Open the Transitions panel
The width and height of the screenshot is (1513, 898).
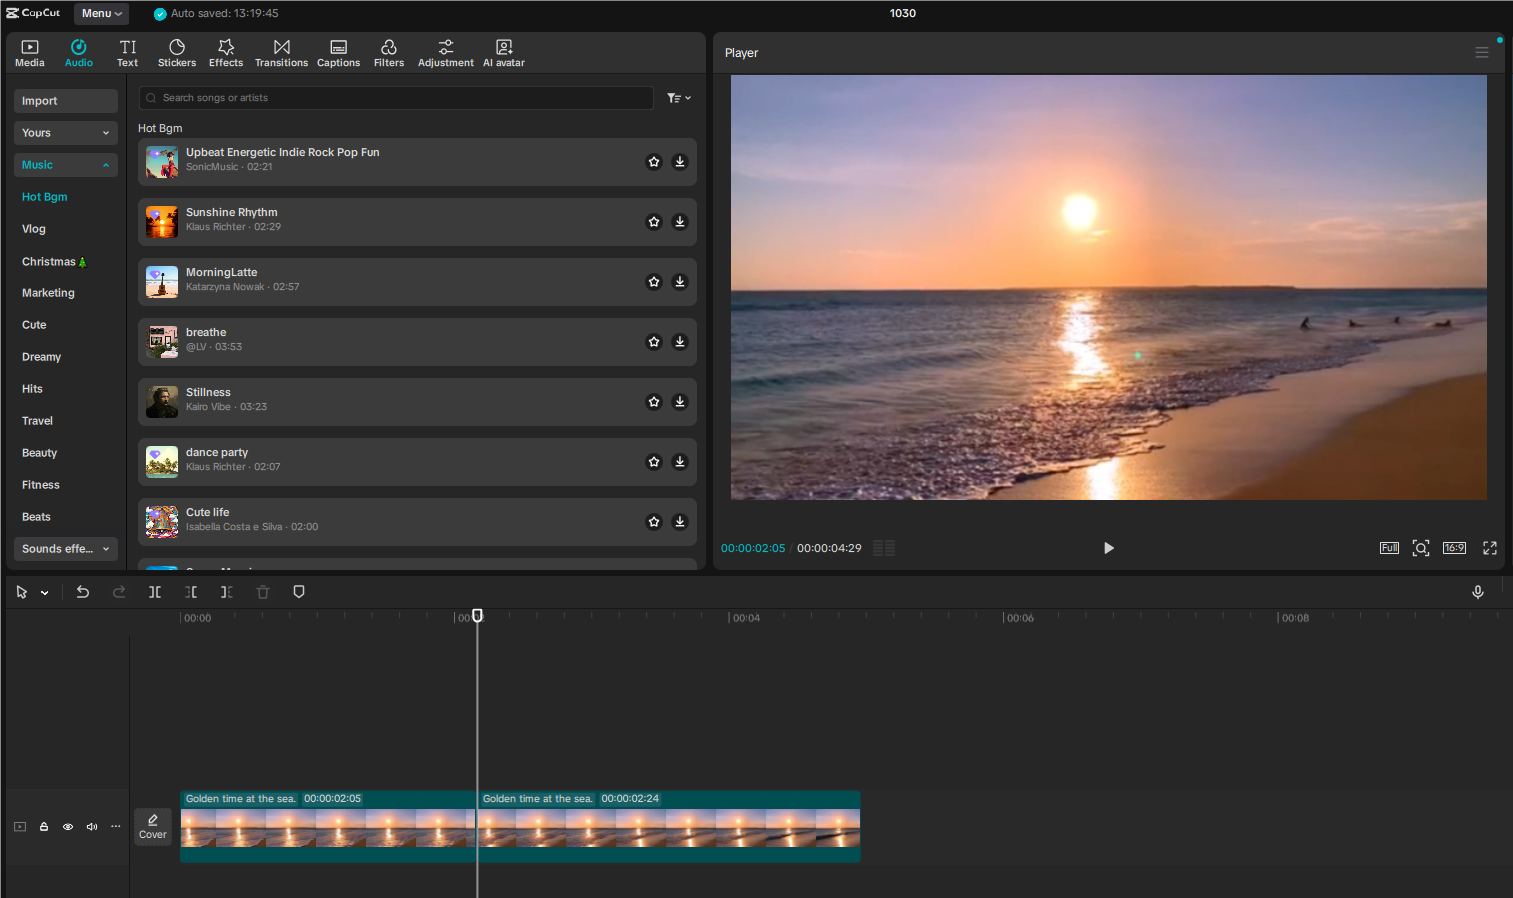tap(281, 52)
